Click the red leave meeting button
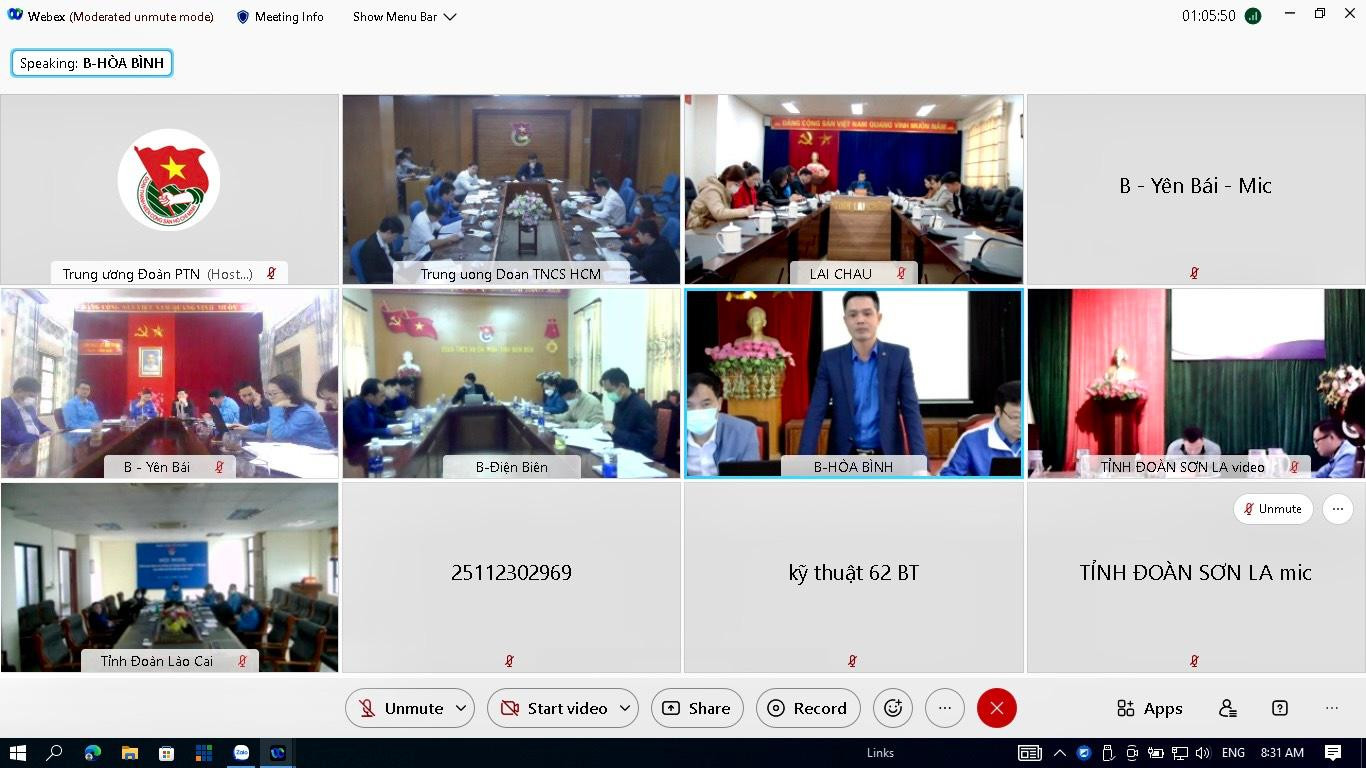Image resolution: width=1366 pixels, height=768 pixels. point(996,708)
